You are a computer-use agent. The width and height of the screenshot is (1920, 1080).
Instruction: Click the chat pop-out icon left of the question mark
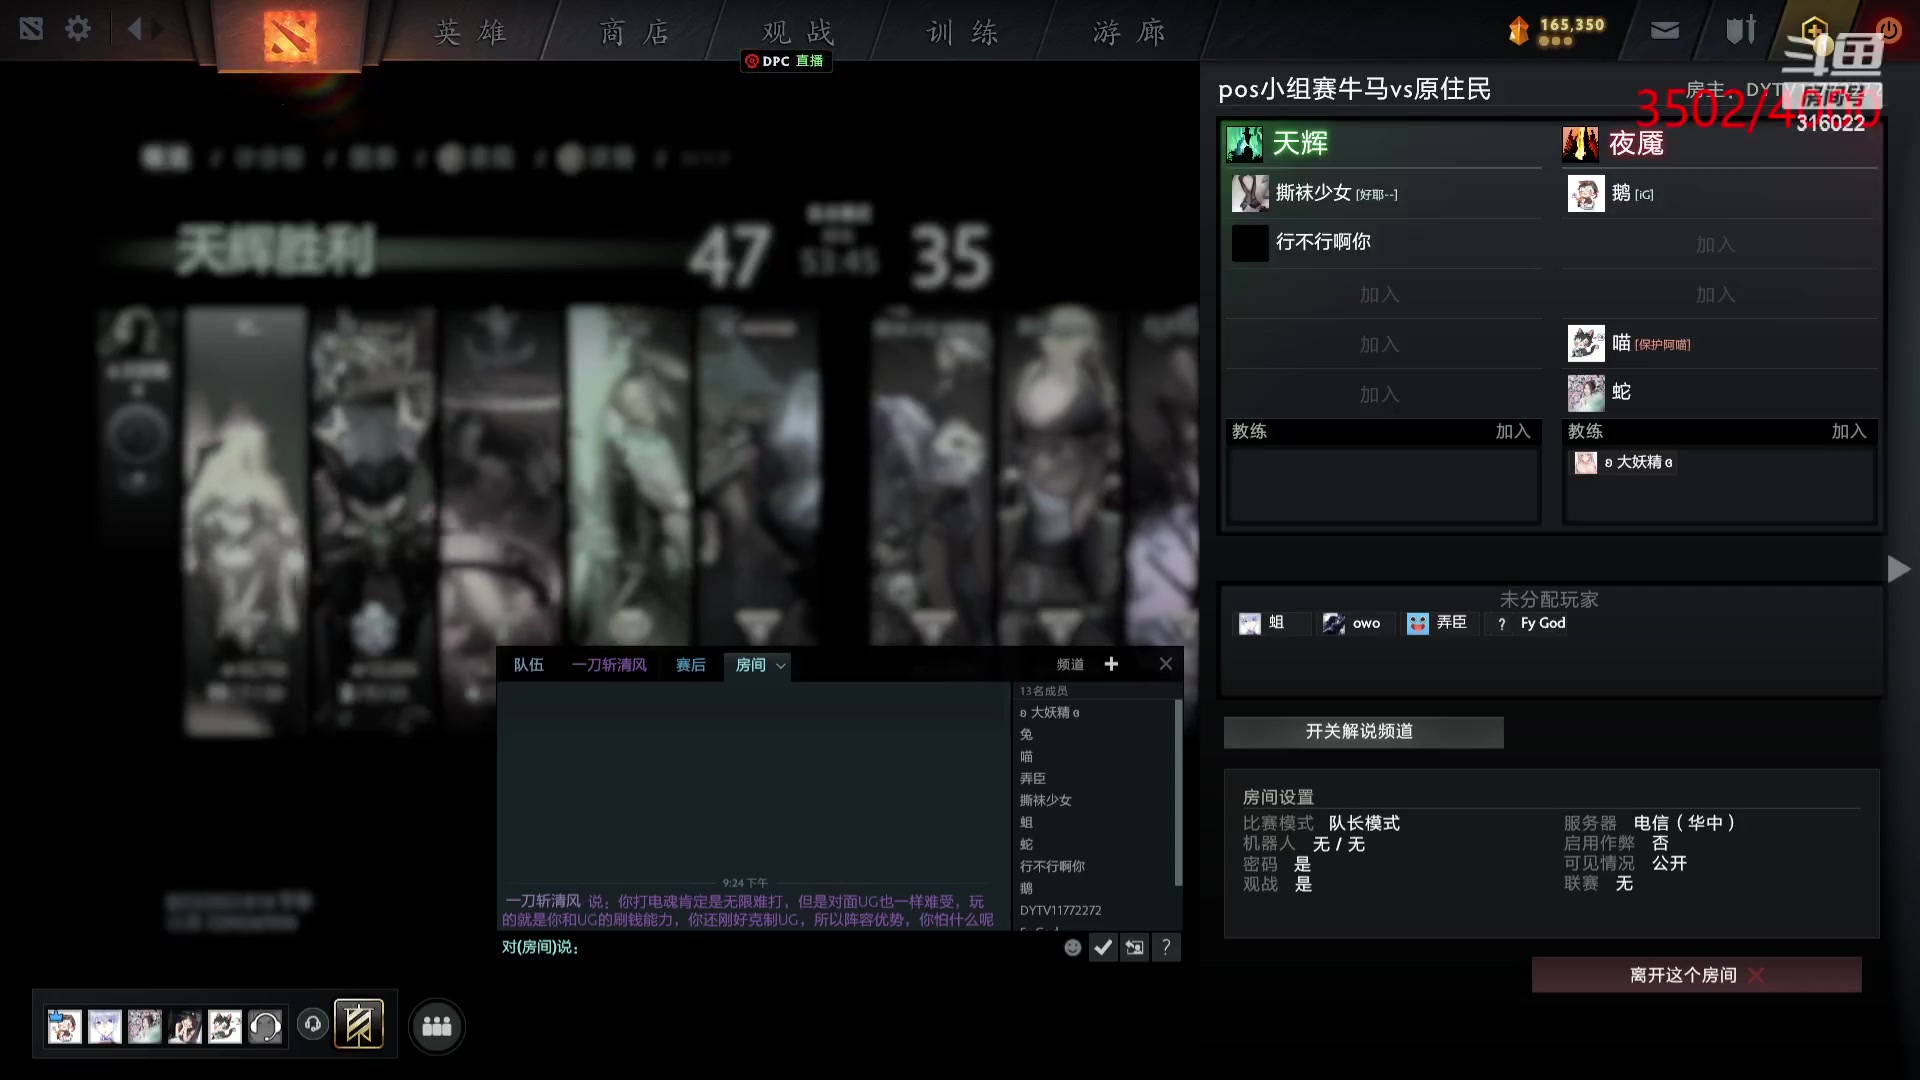click(x=1135, y=948)
